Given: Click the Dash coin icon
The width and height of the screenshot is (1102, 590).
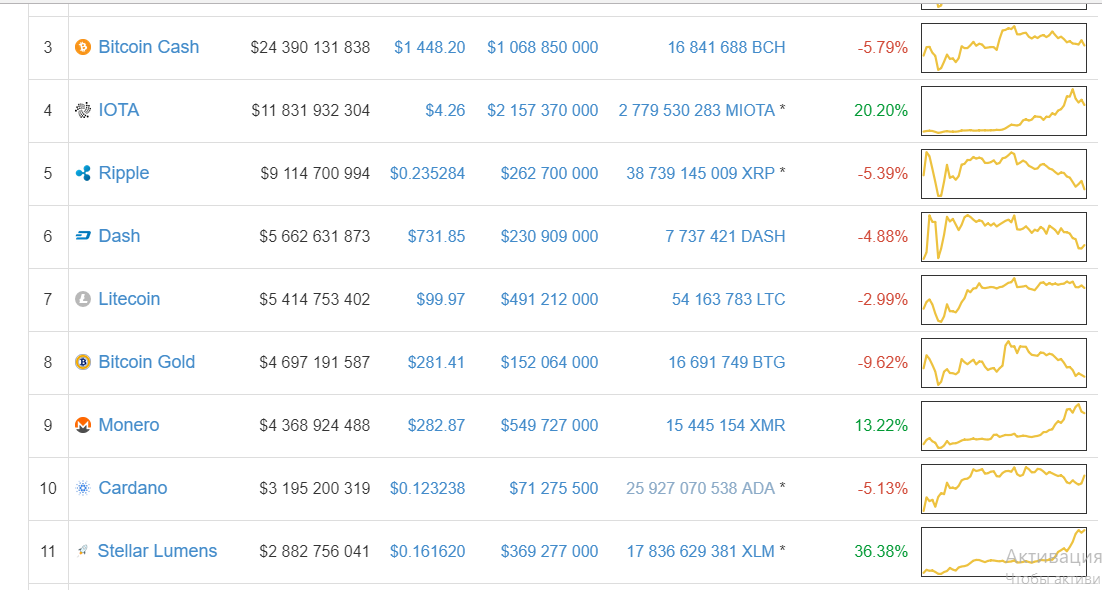Looking at the screenshot, I should coord(83,236).
